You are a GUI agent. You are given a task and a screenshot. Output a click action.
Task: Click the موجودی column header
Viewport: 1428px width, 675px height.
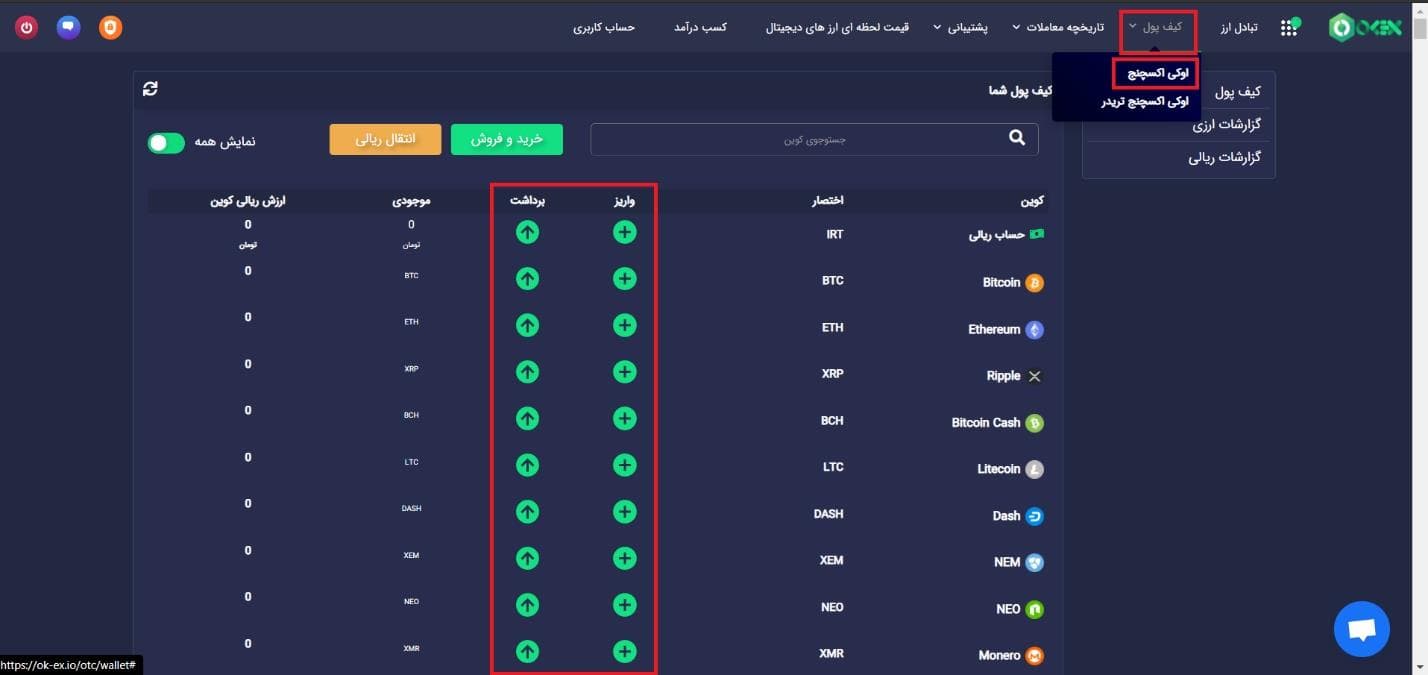click(x=411, y=201)
